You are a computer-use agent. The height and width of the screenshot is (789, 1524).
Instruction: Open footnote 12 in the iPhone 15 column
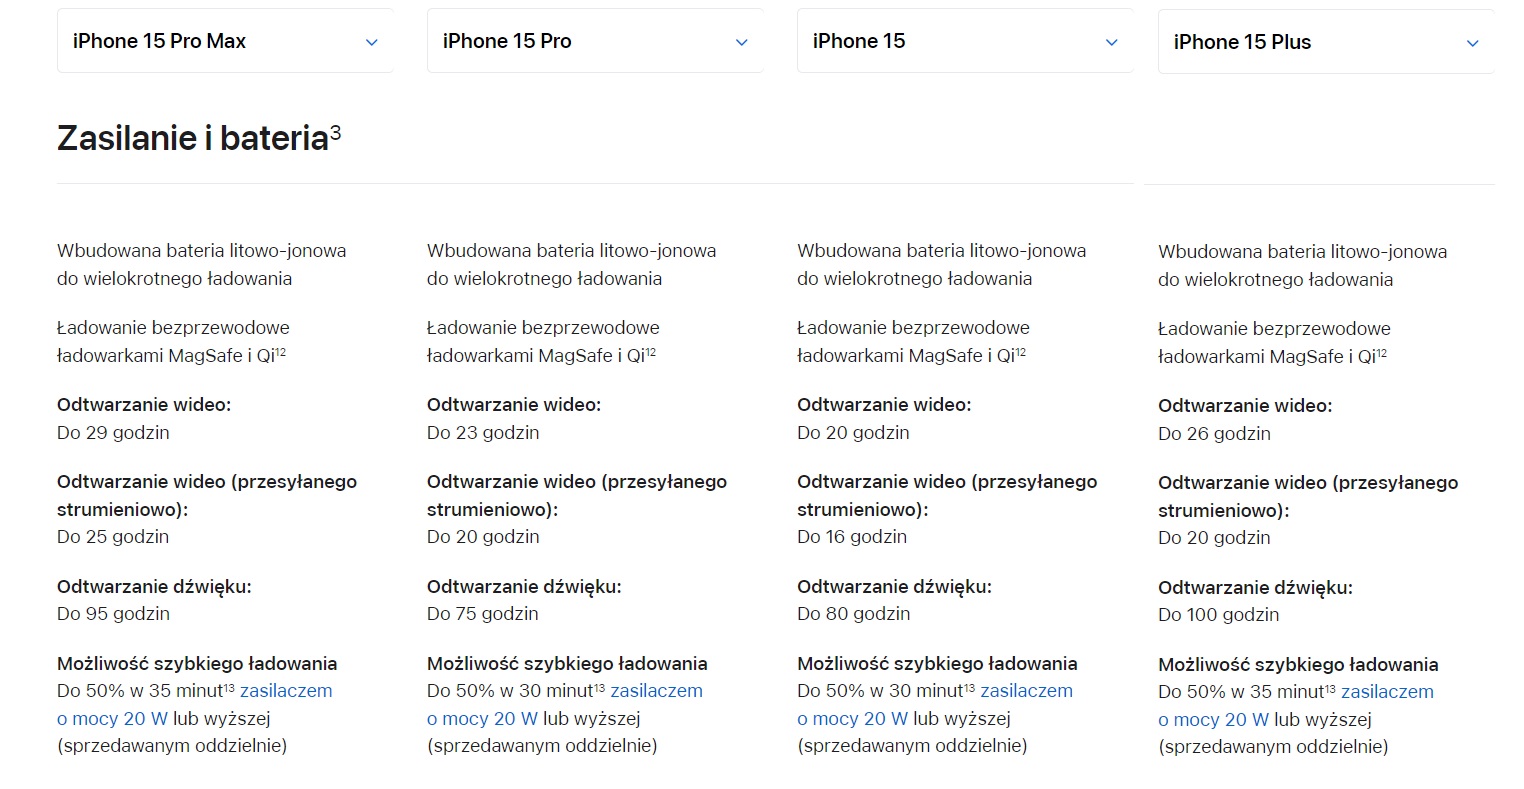1021,352
